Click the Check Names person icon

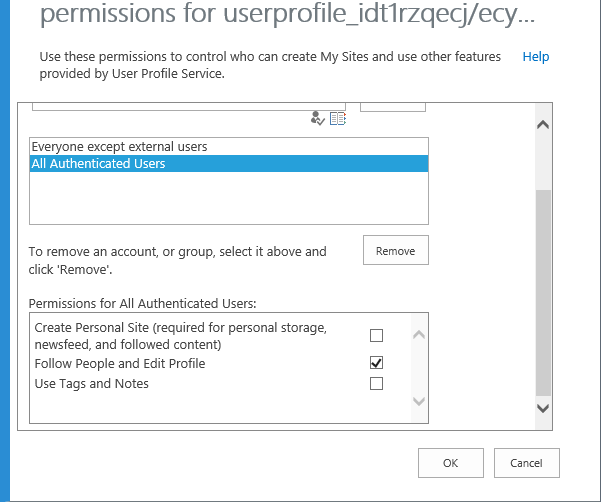point(317,118)
